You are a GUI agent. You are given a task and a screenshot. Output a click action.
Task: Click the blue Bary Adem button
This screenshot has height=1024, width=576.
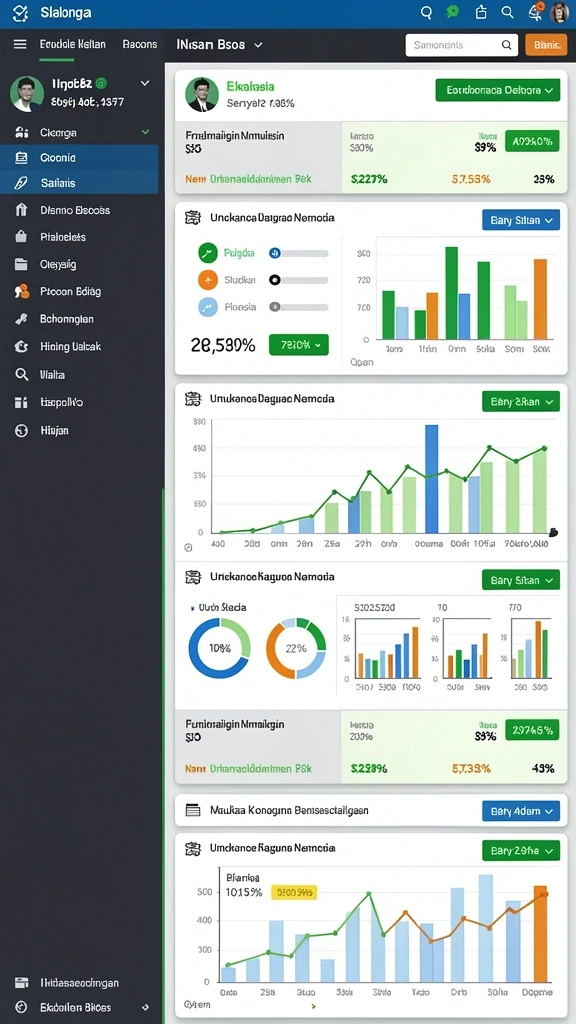520,810
